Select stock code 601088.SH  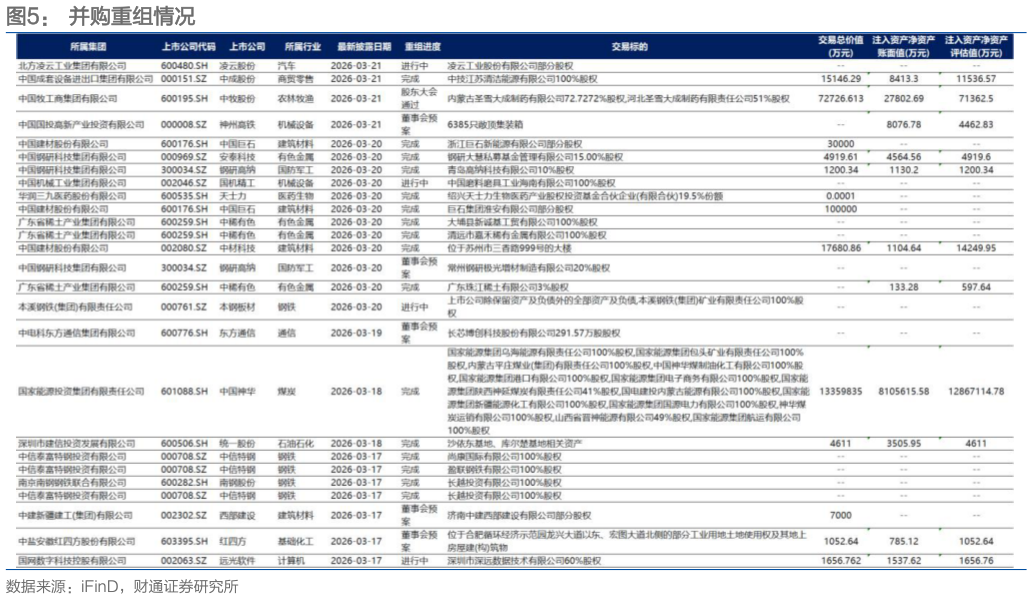(x=184, y=392)
